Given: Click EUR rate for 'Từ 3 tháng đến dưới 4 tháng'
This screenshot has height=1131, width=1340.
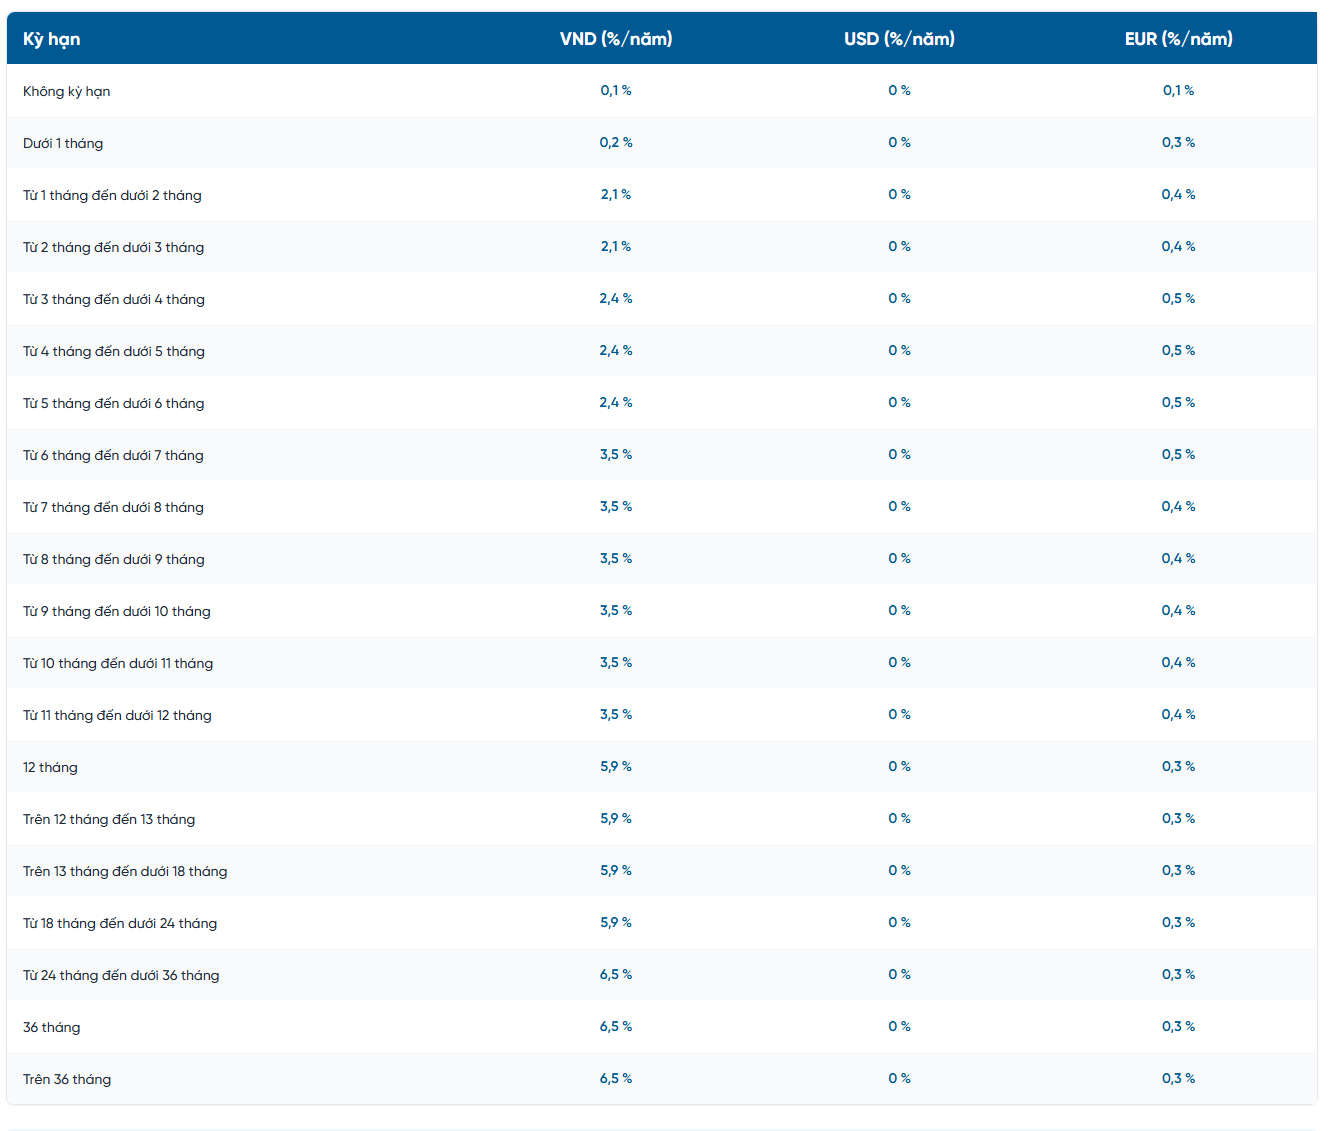Looking at the screenshot, I should [1178, 299].
